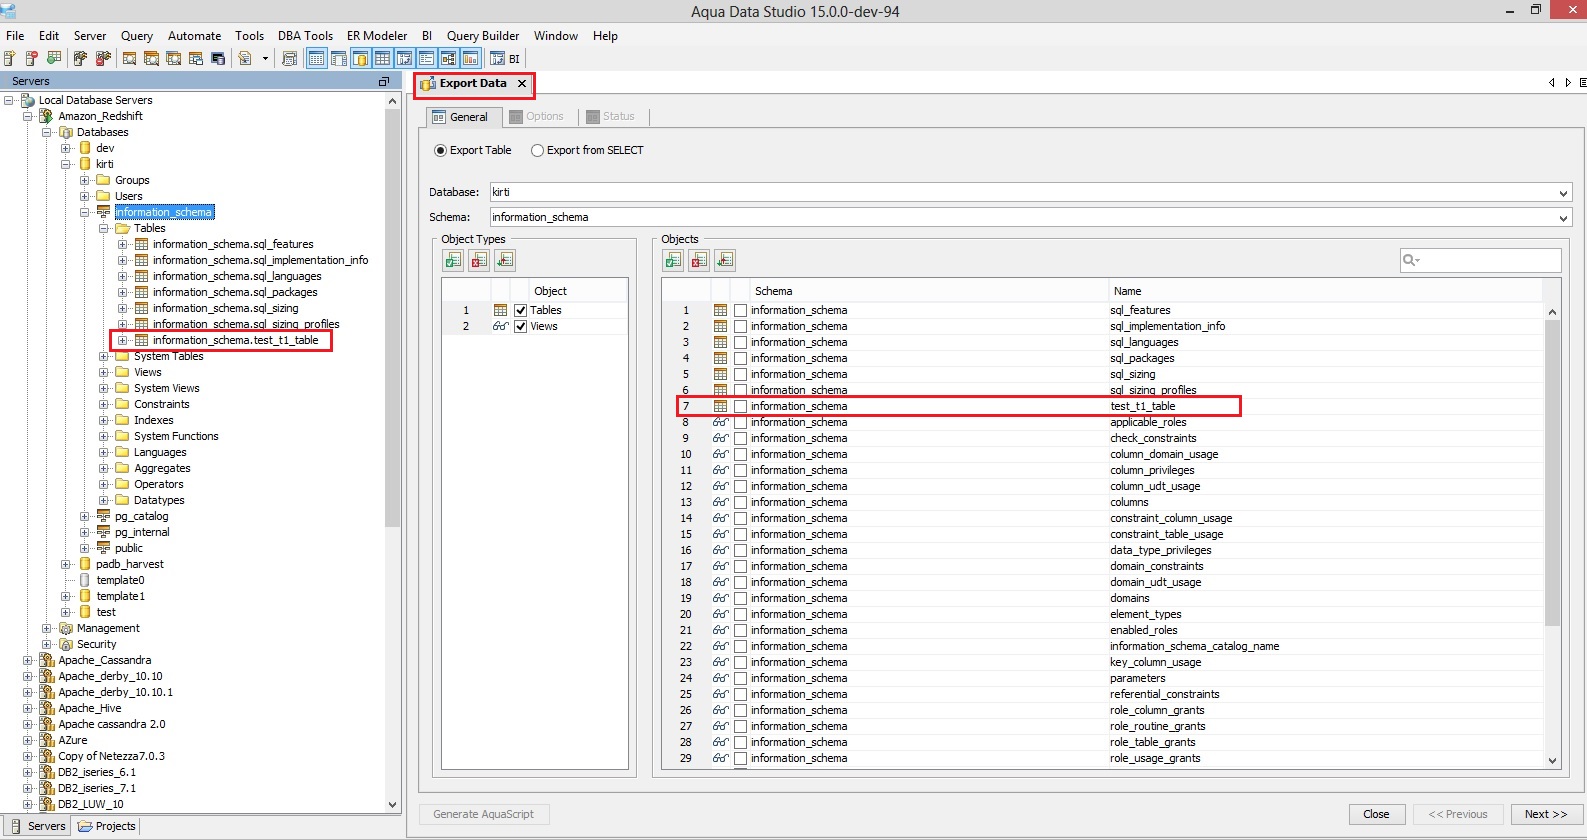Image resolution: width=1587 pixels, height=840 pixels.
Task: Click the scroll-shaped script toolbar icon
Action: coord(290,59)
